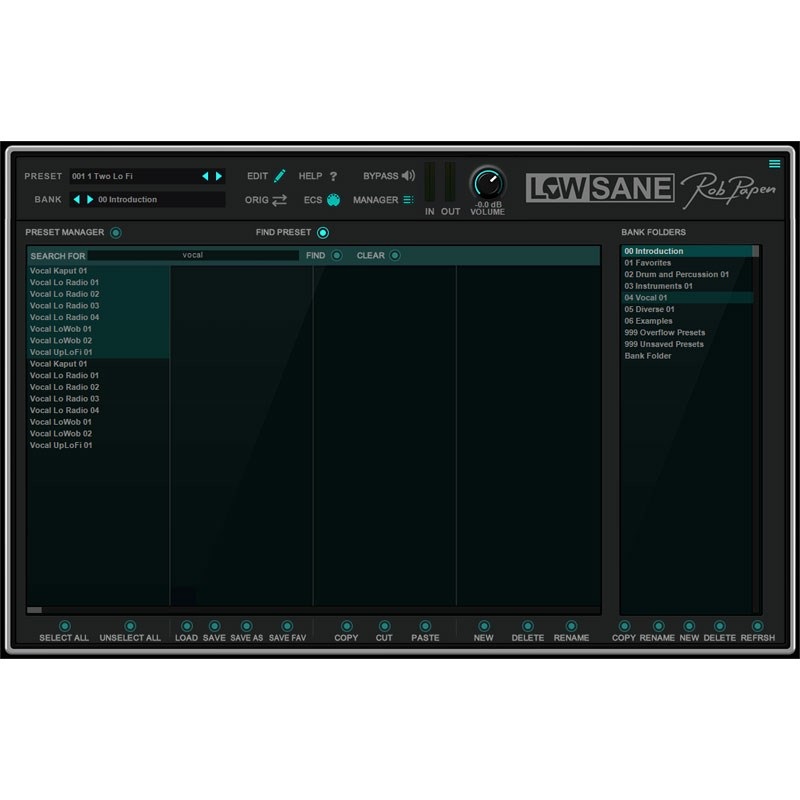This screenshot has width=800, height=800.
Task: Select 02 Drum and Percussion 01 folder
Action: tap(687, 274)
